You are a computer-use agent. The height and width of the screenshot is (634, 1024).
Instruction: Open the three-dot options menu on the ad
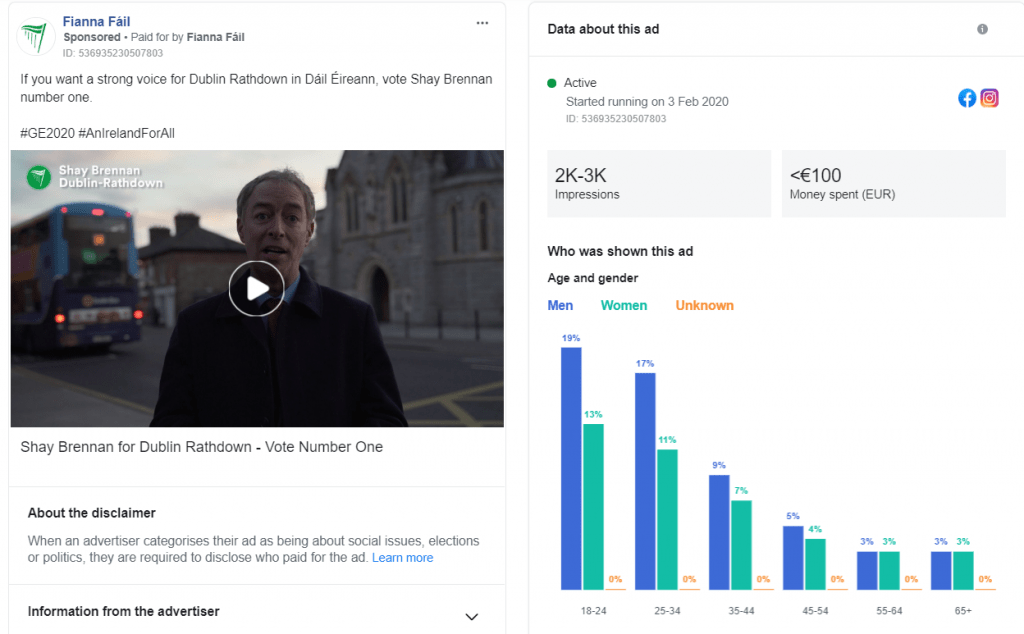[x=483, y=23]
